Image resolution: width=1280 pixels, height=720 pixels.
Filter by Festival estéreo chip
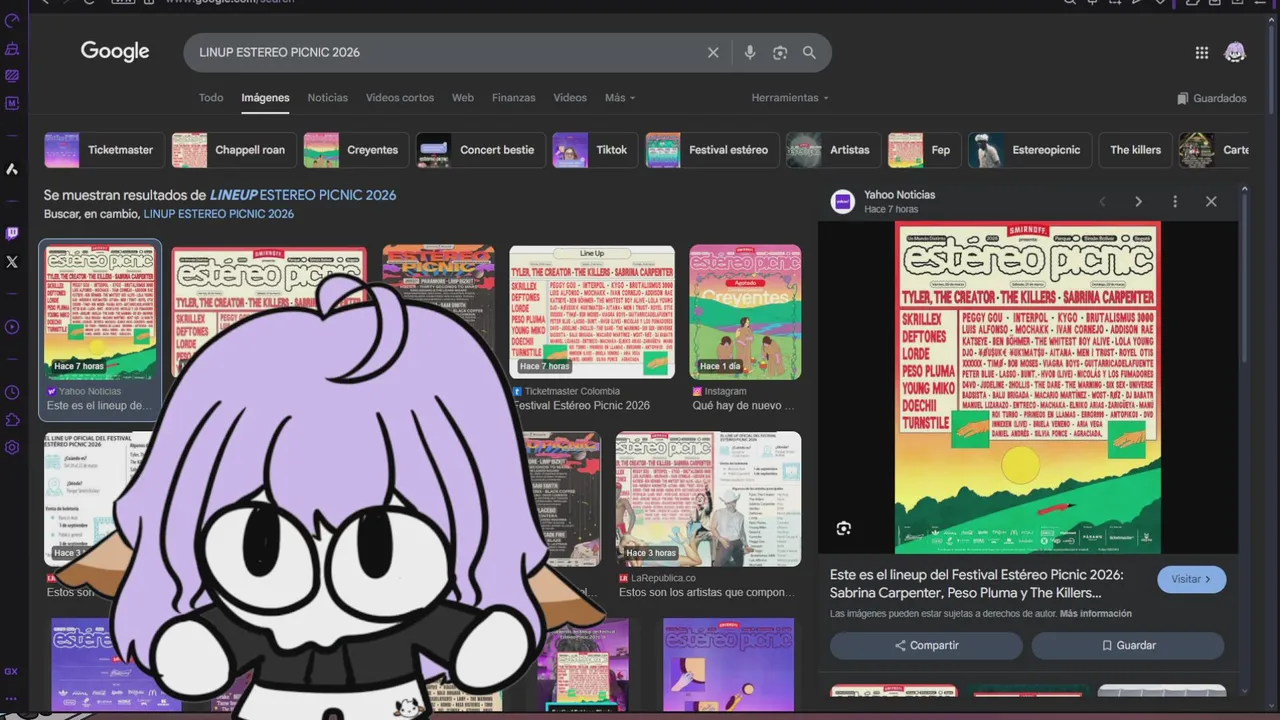(x=712, y=150)
